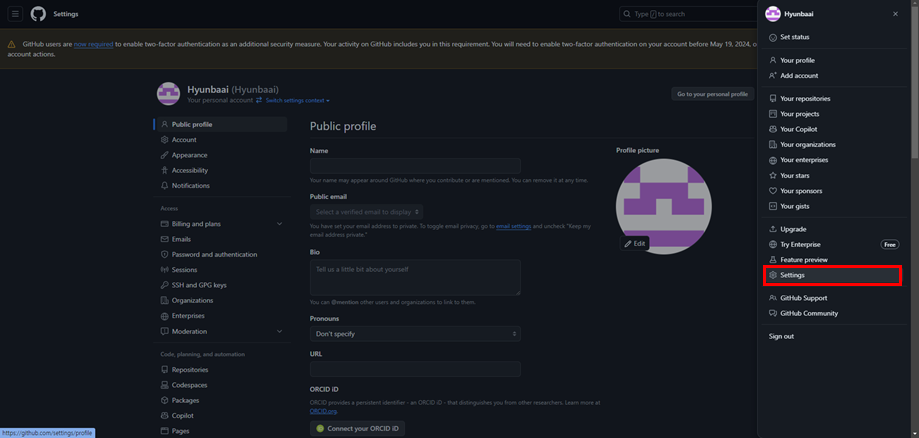
Task: Click the search magnifier icon
Action: tap(627, 14)
